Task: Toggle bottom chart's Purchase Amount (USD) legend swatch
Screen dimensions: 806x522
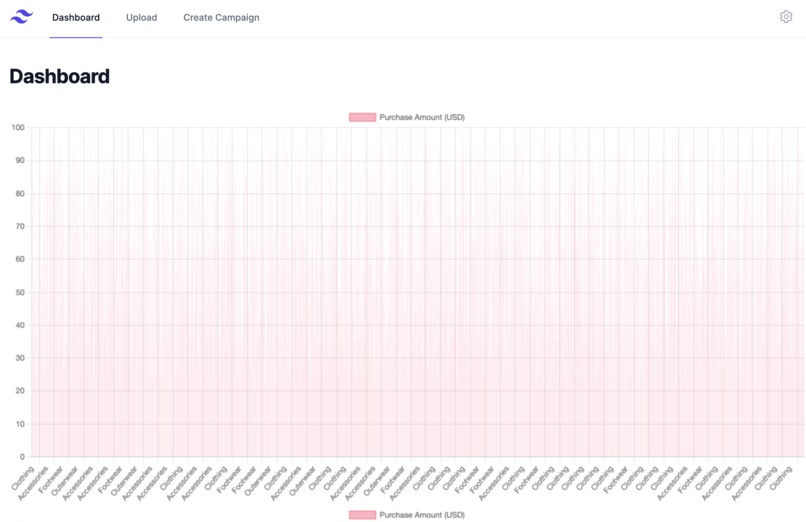Action: click(x=362, y=515)
